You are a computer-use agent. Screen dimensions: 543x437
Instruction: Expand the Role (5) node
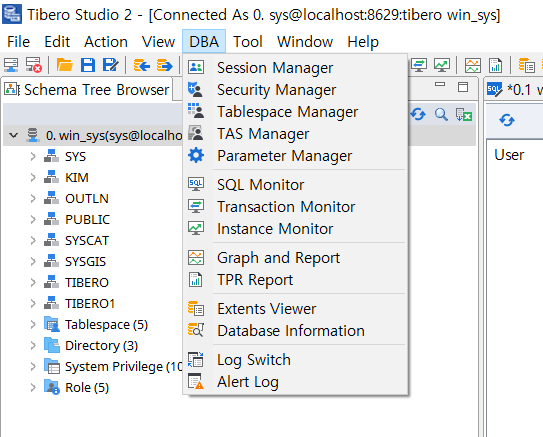click(33, 387)
